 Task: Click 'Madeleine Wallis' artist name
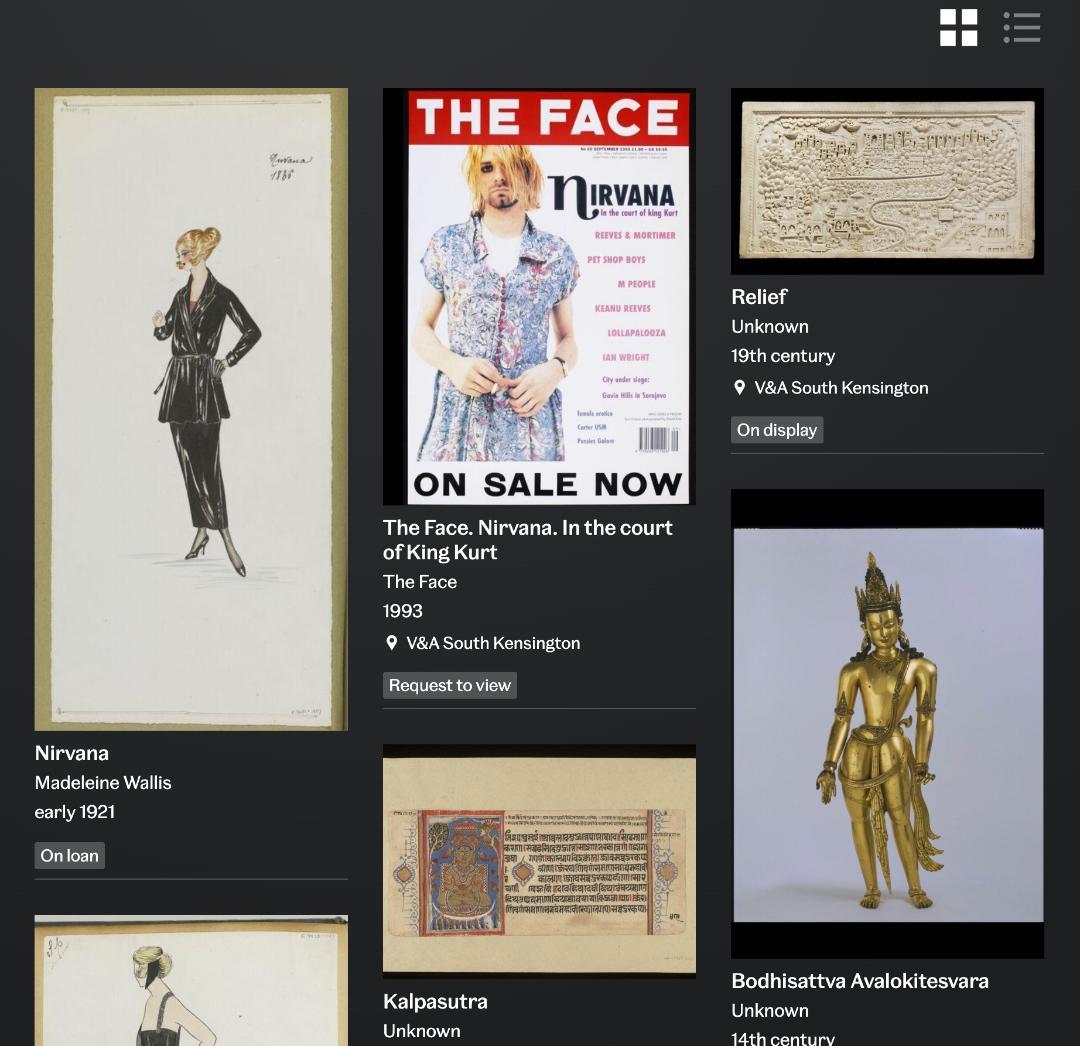pos(103,783)
